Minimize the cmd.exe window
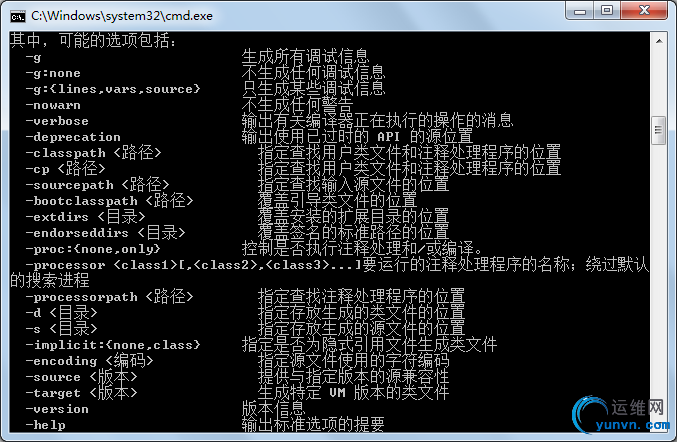677x442 pixels. [579, 10]
